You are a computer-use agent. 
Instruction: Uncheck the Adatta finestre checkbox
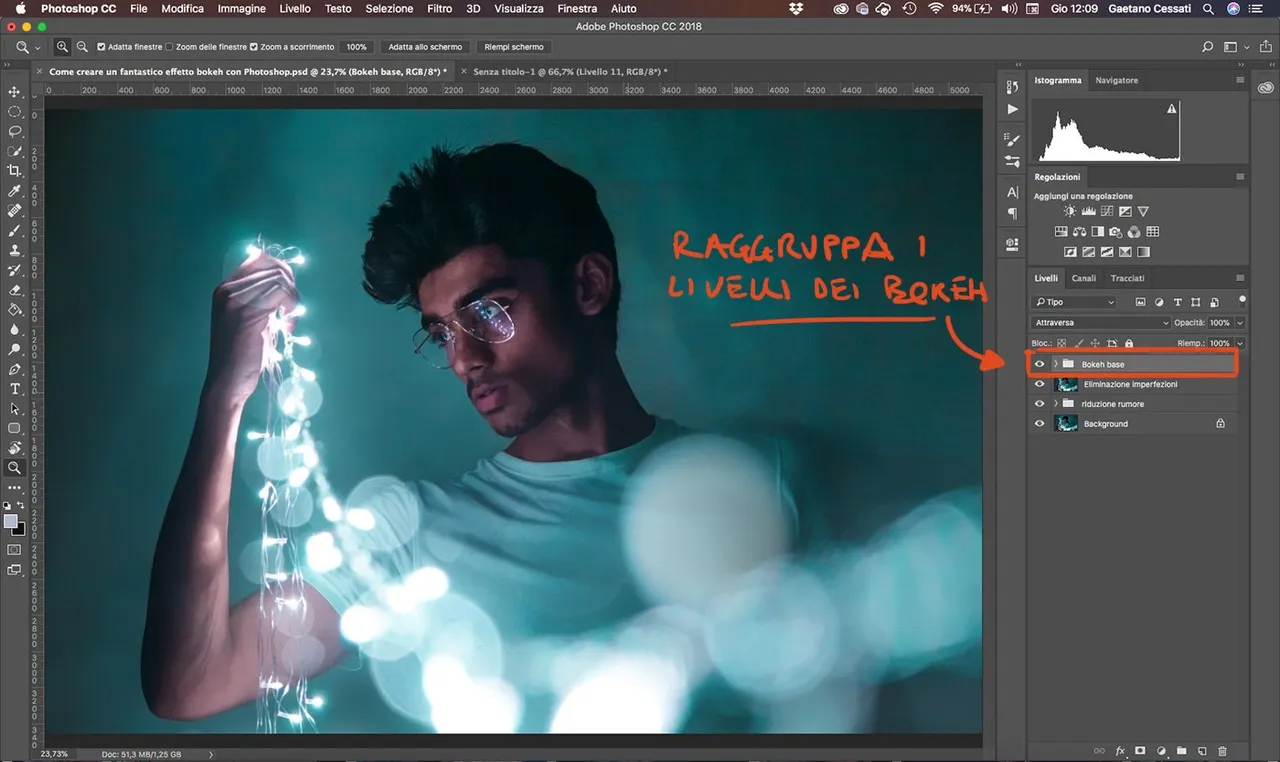102,47
